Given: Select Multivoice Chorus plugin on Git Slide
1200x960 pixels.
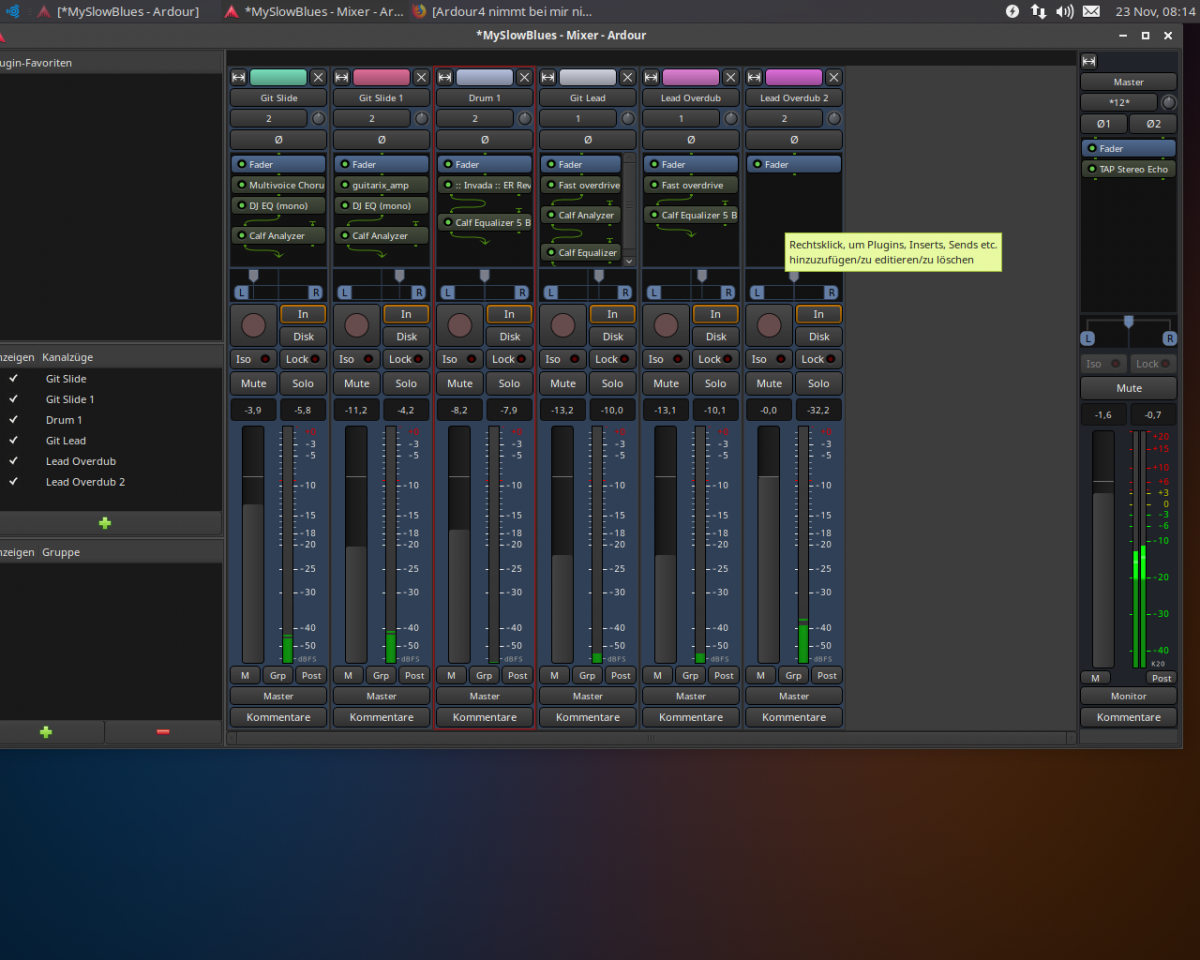Looking at the screenshot, I should click(279, 185).
